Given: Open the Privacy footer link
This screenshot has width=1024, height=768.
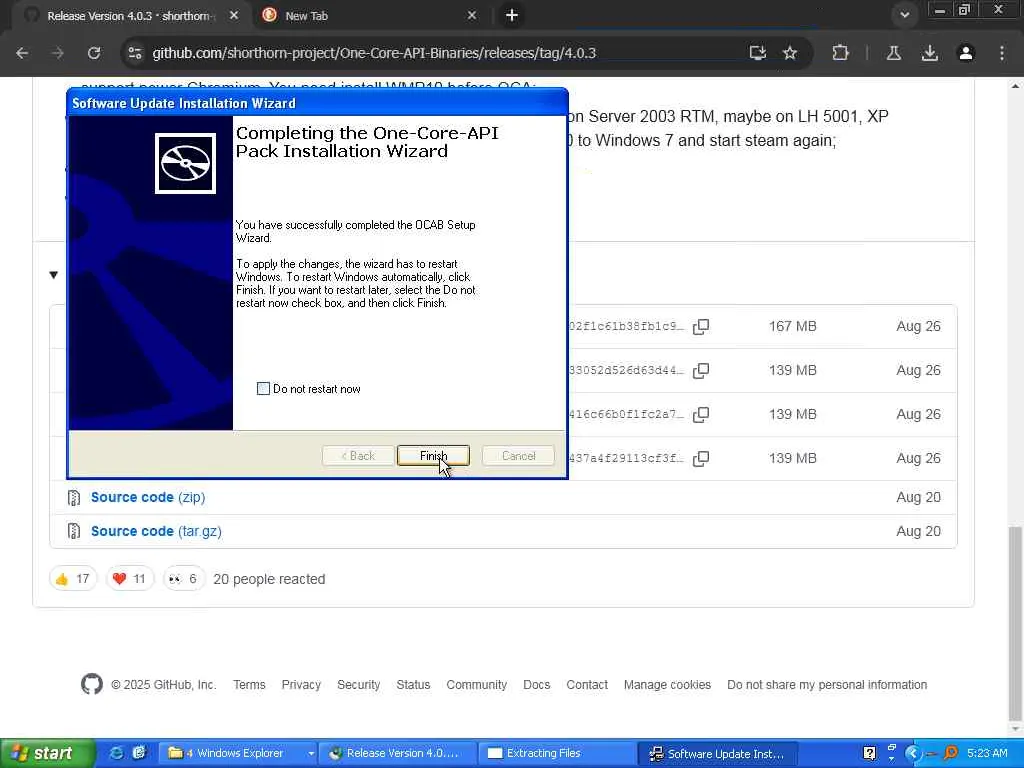Looking at the screenshot, I should click(301, 684).
